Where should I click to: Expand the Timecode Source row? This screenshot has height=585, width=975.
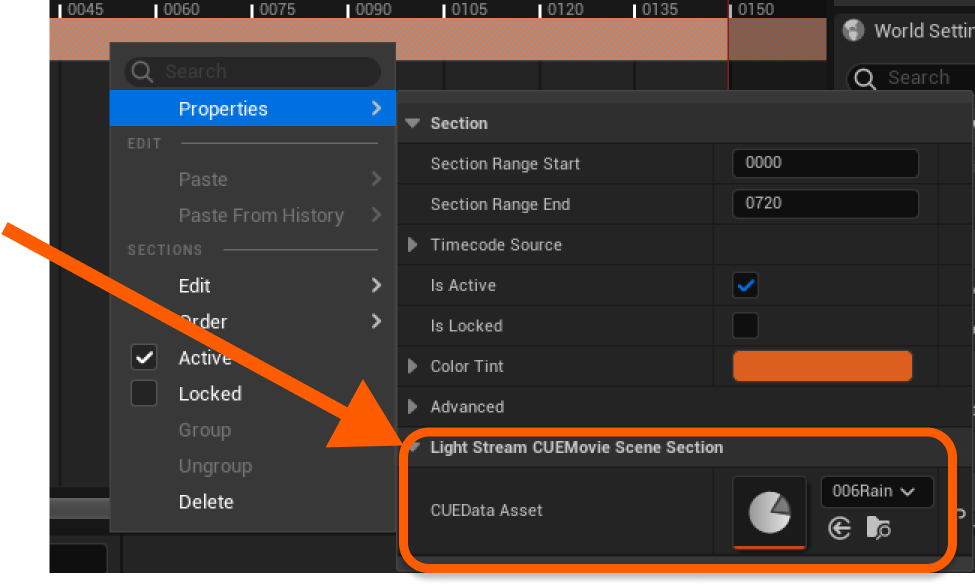click(x=412, y=245)
